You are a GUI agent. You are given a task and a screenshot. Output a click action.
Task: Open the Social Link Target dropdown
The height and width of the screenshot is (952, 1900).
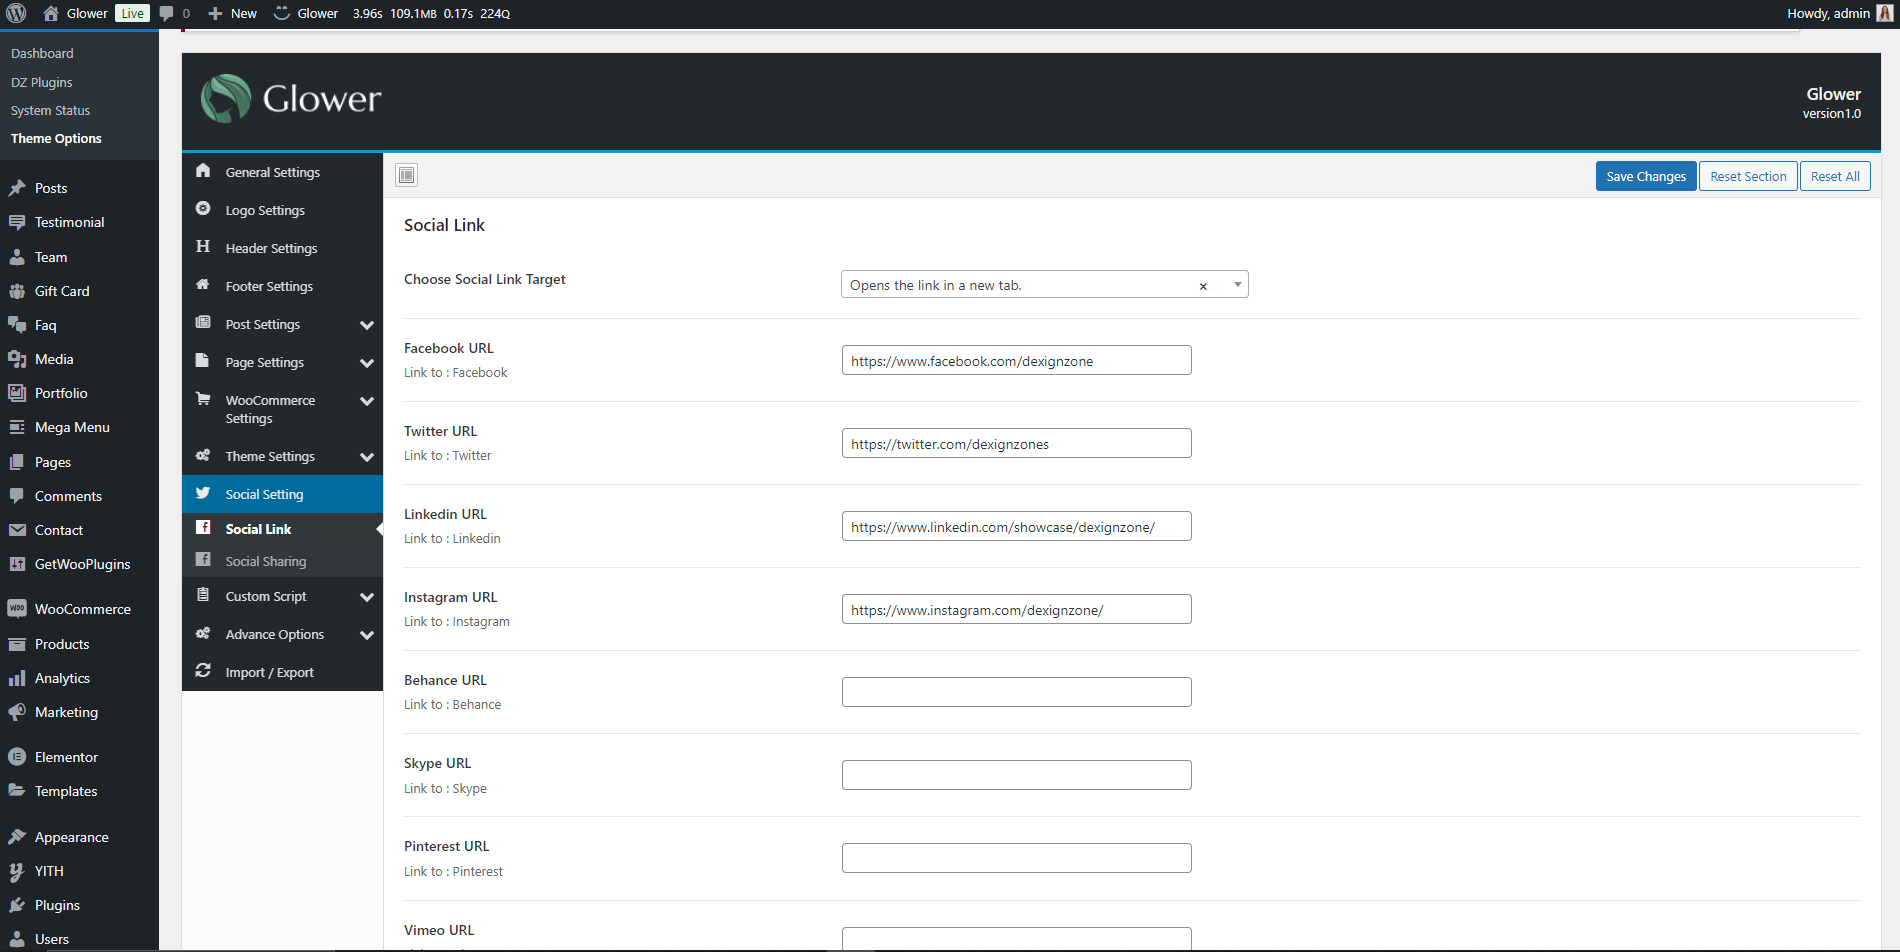tap(1237, 285)
